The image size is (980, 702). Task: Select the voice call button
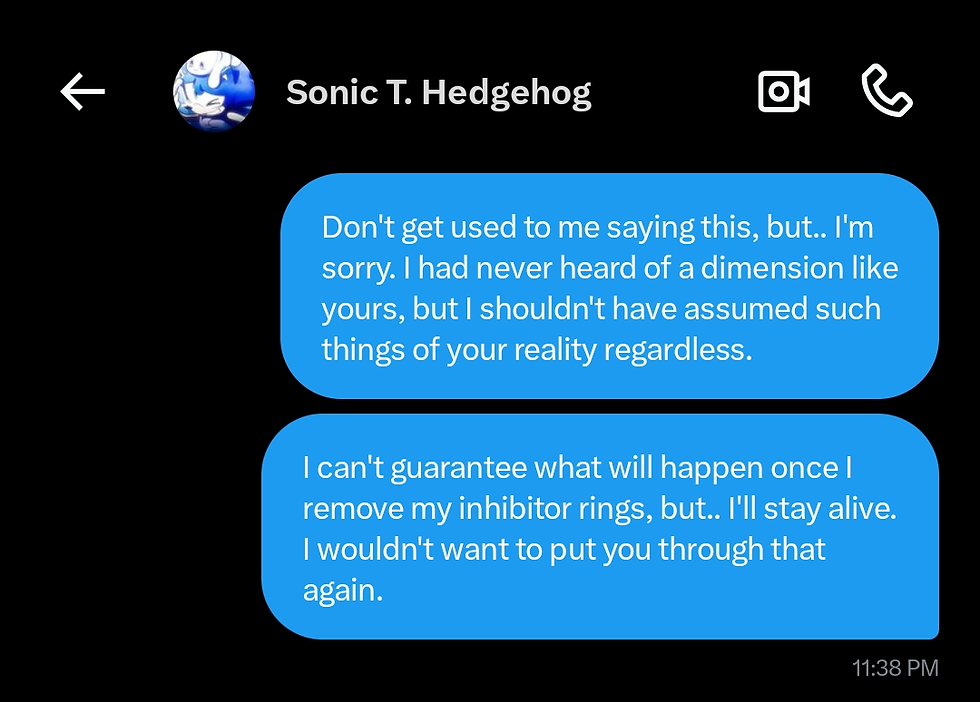[888, 91]
